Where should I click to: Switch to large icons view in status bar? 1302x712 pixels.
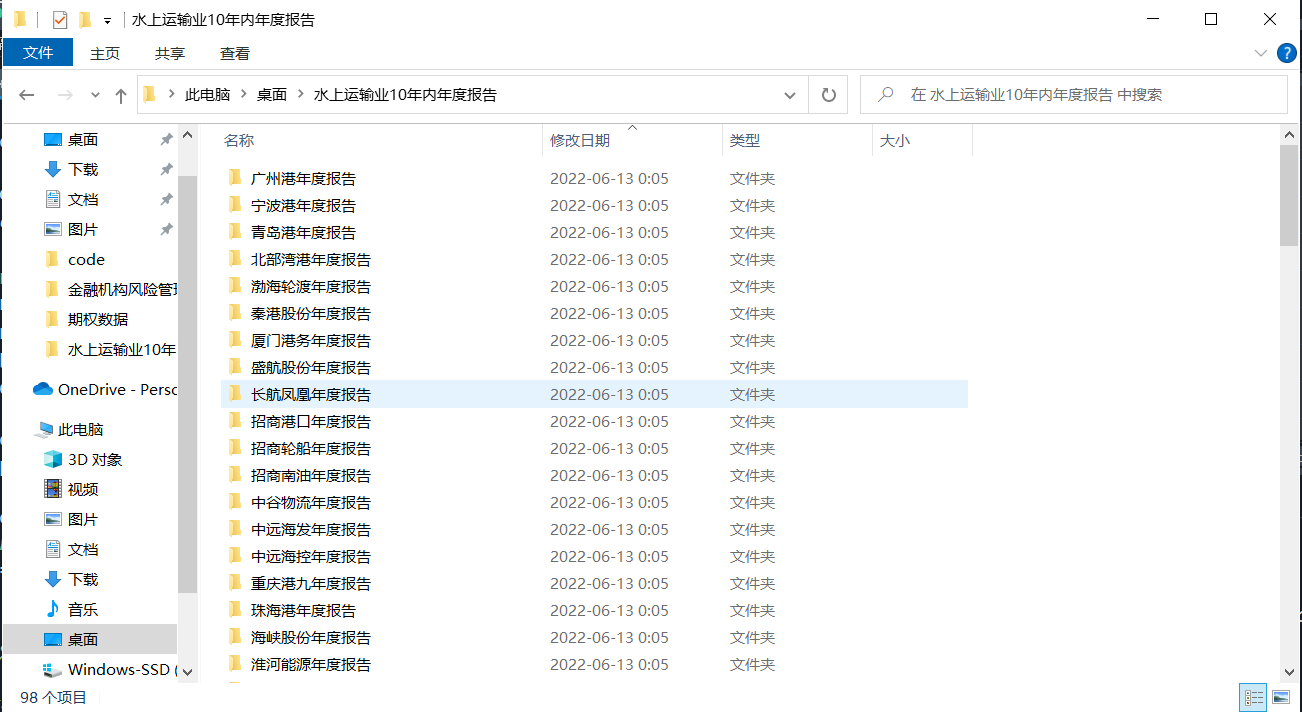click(1281, 698)
